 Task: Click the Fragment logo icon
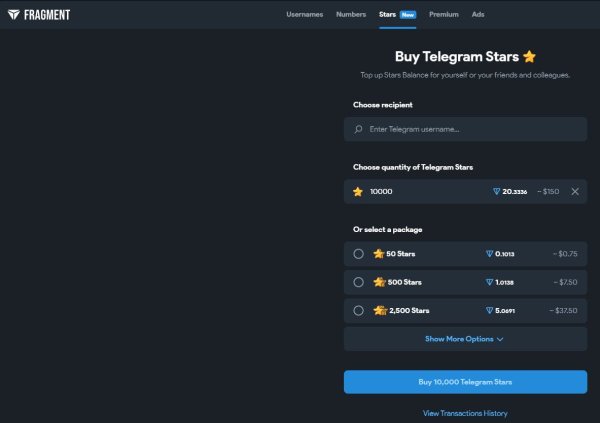[13, 15]
